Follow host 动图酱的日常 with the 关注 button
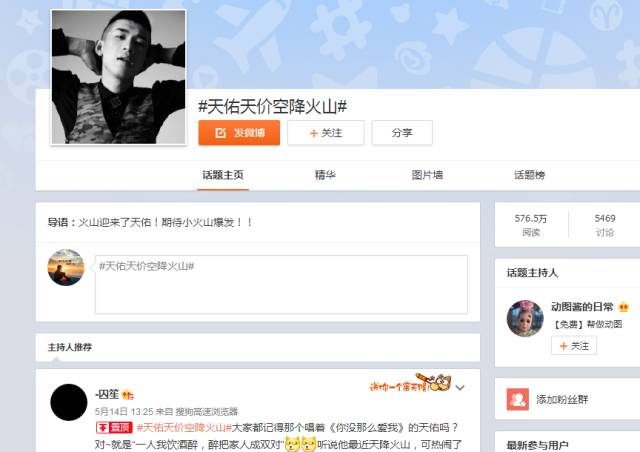Screen dimensions: 640x452 click(x=574, y=346)
